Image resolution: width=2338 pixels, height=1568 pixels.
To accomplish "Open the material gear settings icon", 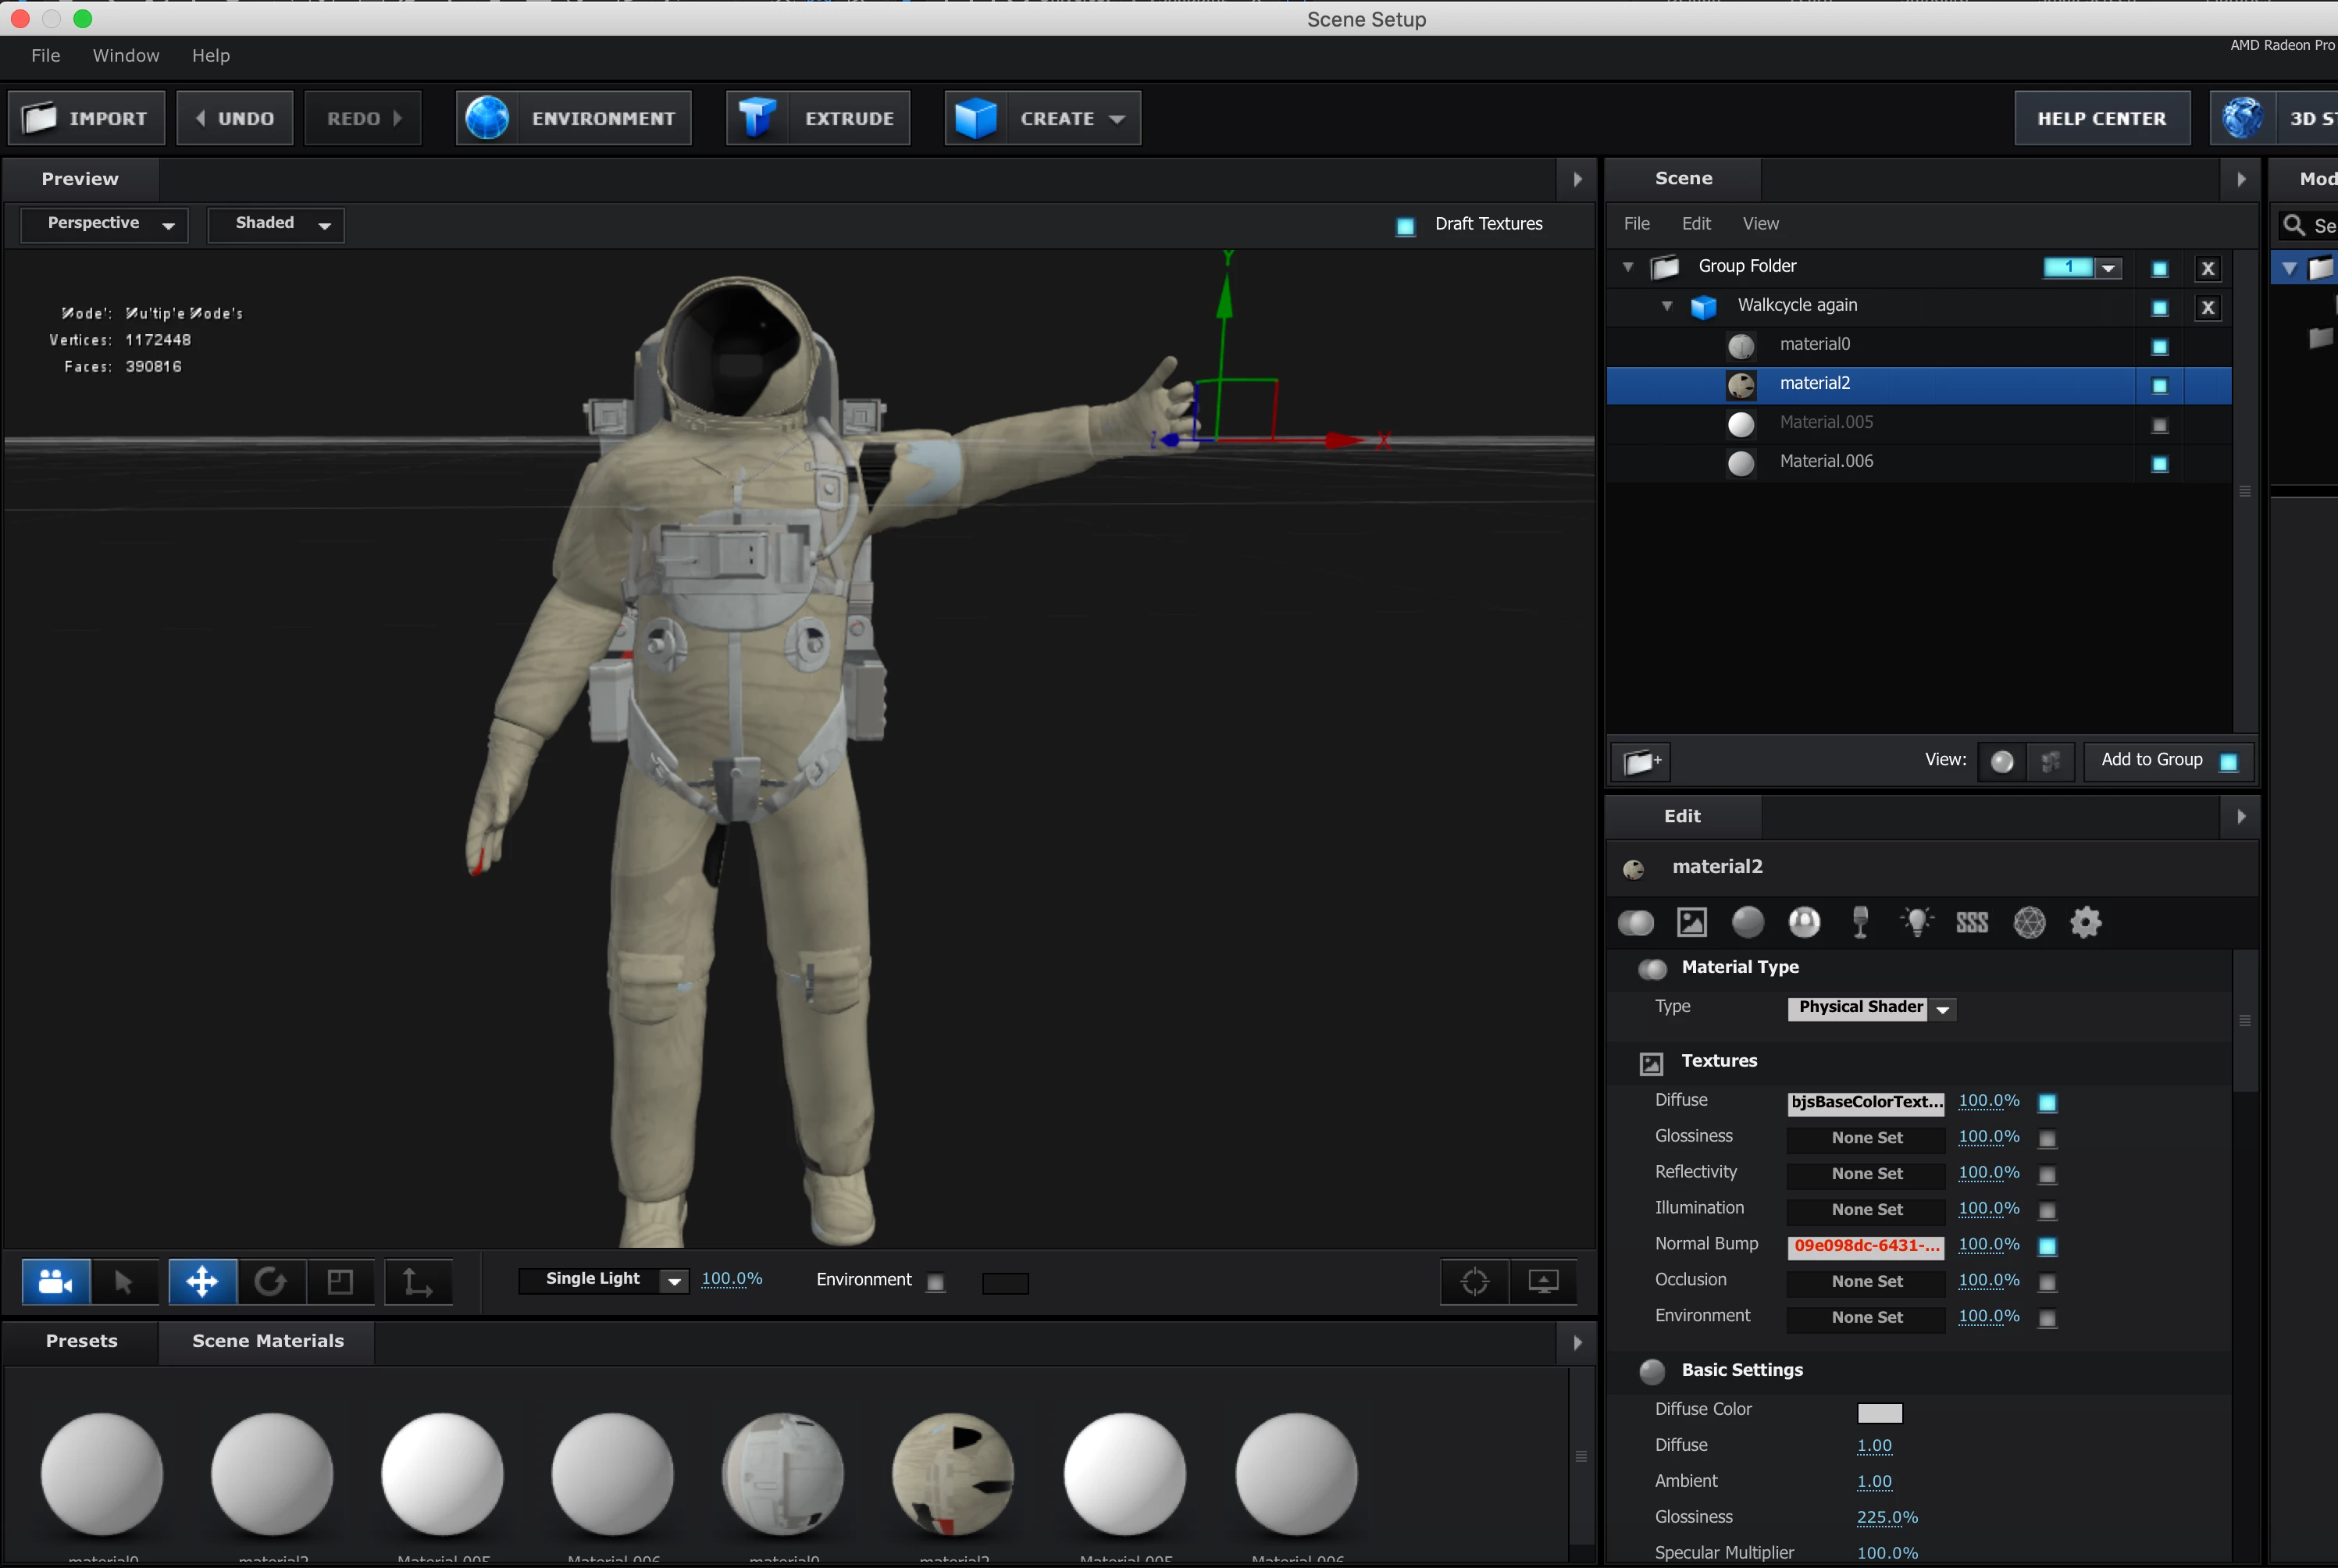I will (x=2085, y=922).
